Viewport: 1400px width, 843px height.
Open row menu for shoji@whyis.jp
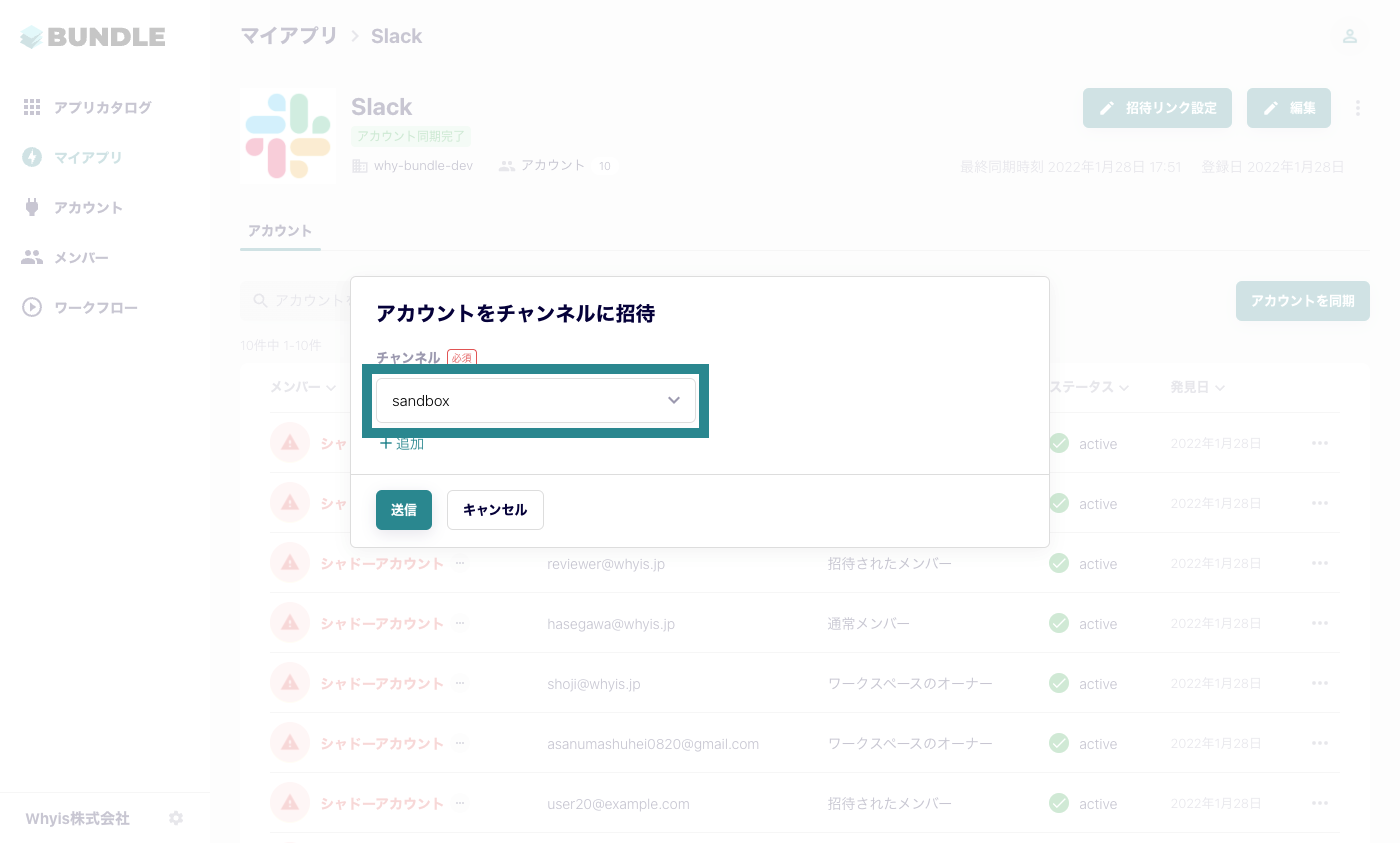click(x=1320, y=683)
